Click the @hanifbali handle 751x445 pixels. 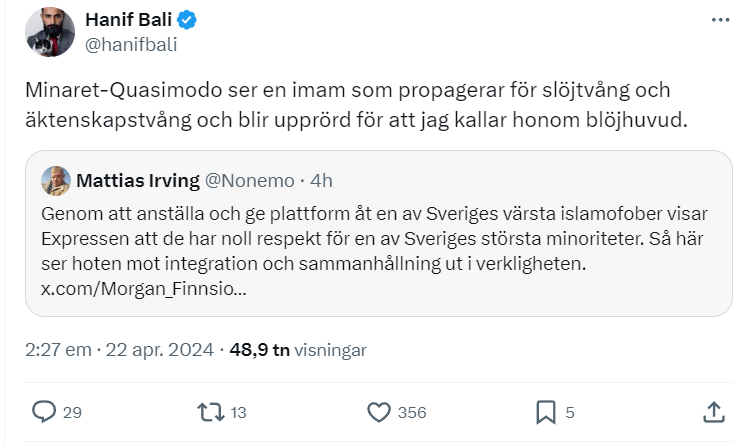tap(128, 44)
